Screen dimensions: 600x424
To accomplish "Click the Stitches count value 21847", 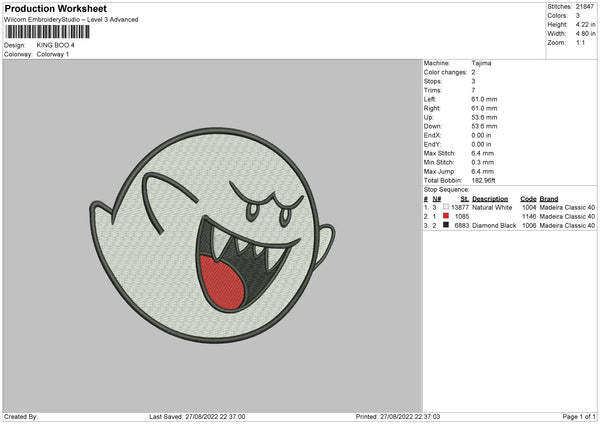I will (587, 6).
